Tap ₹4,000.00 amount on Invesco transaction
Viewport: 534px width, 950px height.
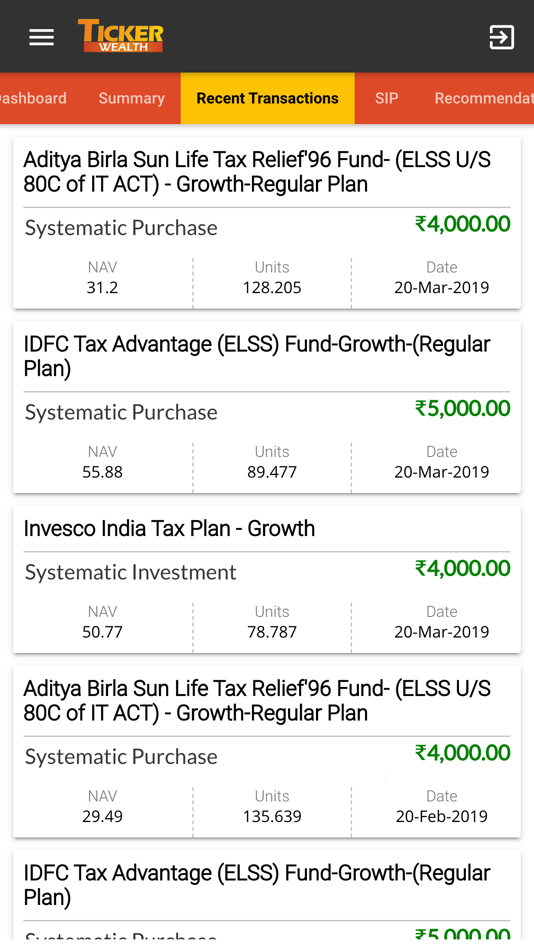[462, 568]
